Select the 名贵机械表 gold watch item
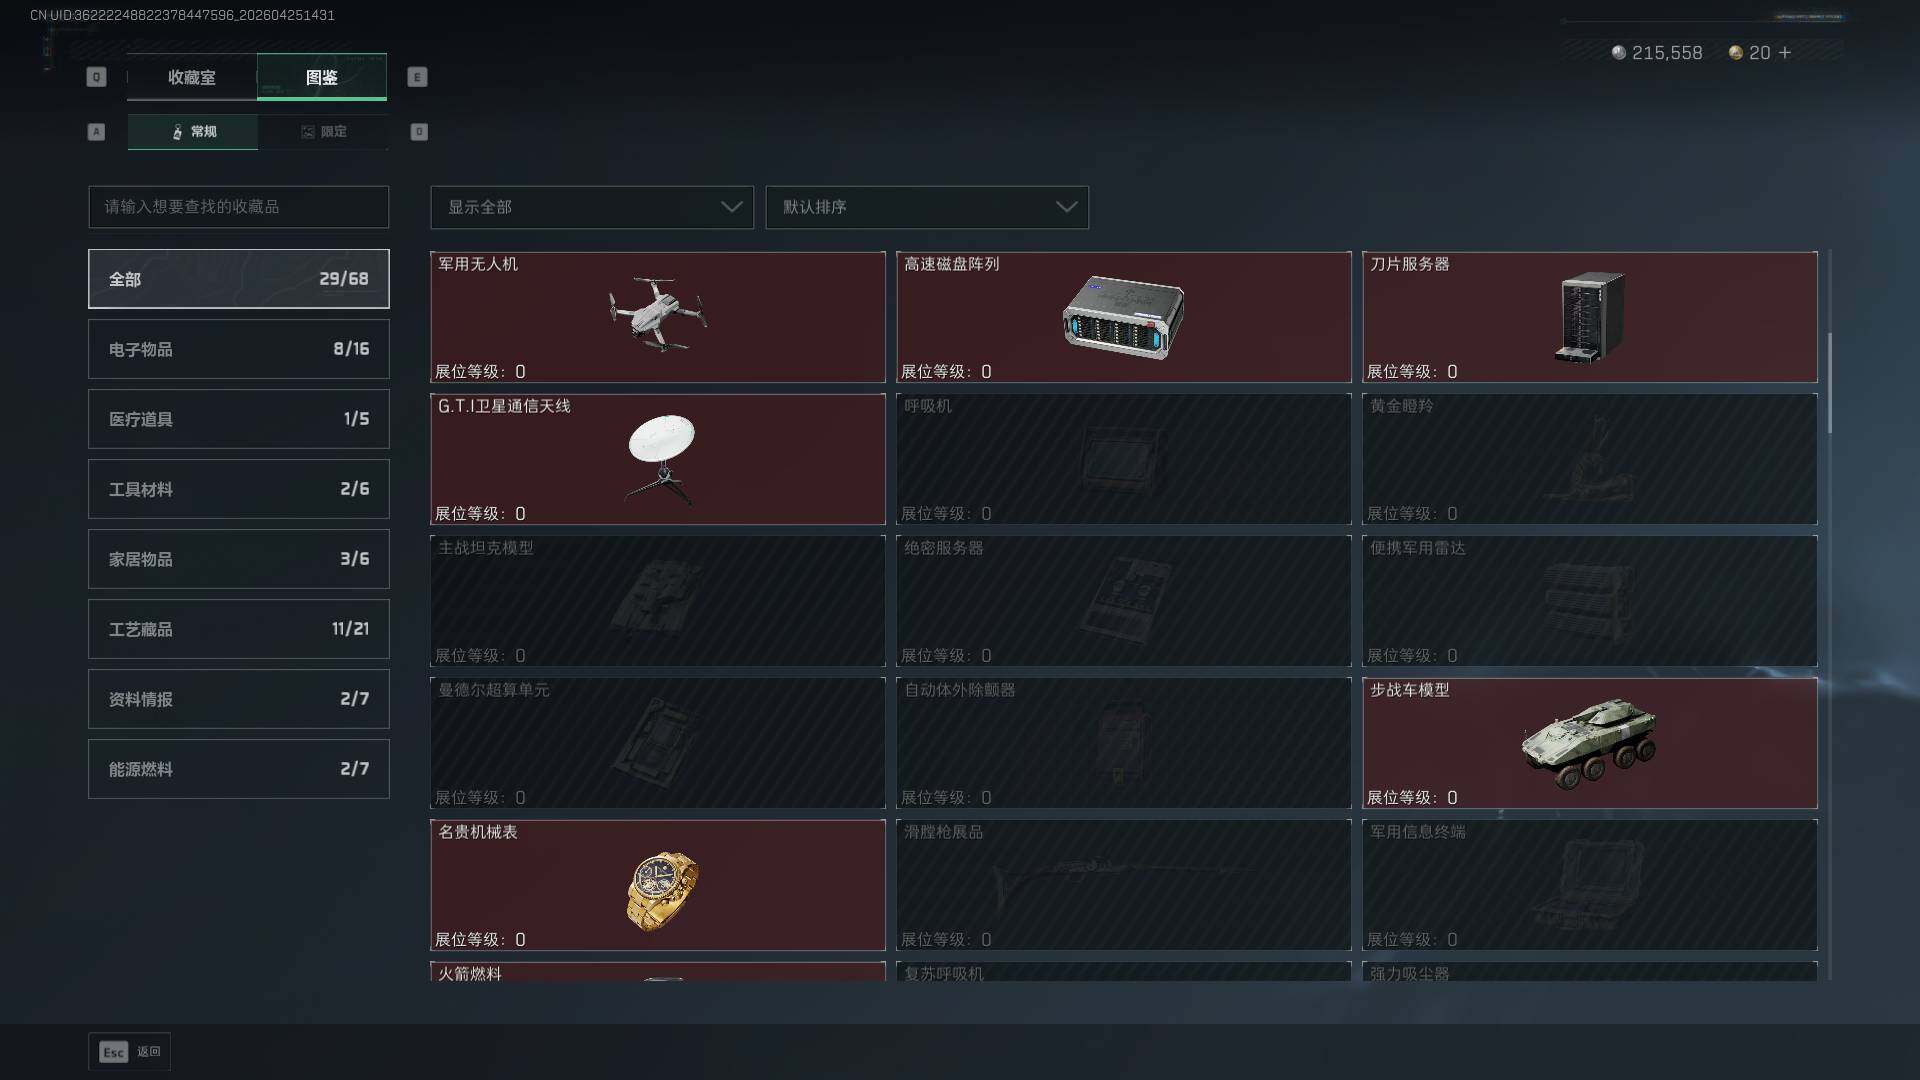Image resolution: width=1920 pixels, height=1080 pixels. click(x=658, y=885)
